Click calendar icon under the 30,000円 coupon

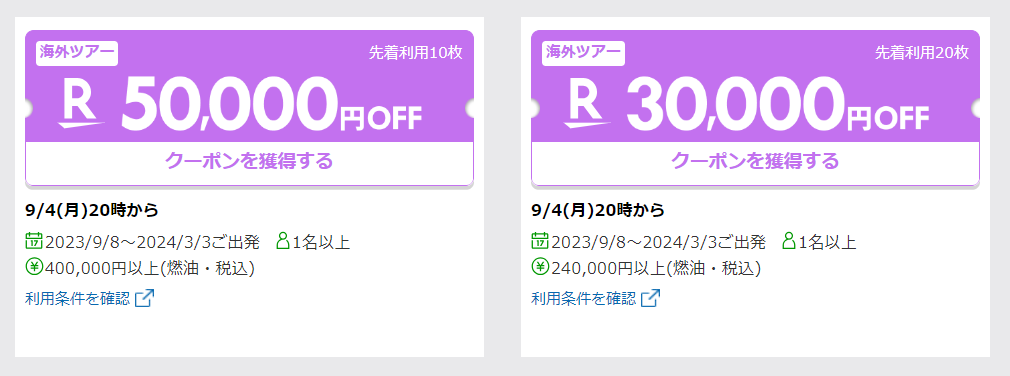click(540, 241)
